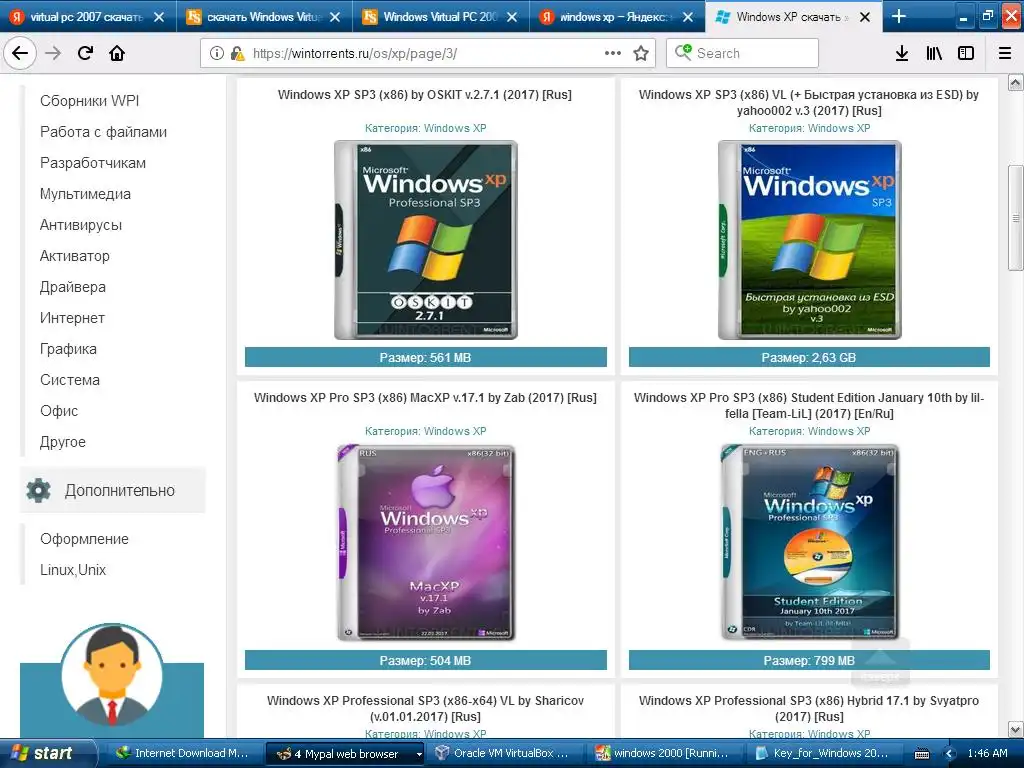
Task: Open 'Другое' sidebar category
Action: click(63, 442)
